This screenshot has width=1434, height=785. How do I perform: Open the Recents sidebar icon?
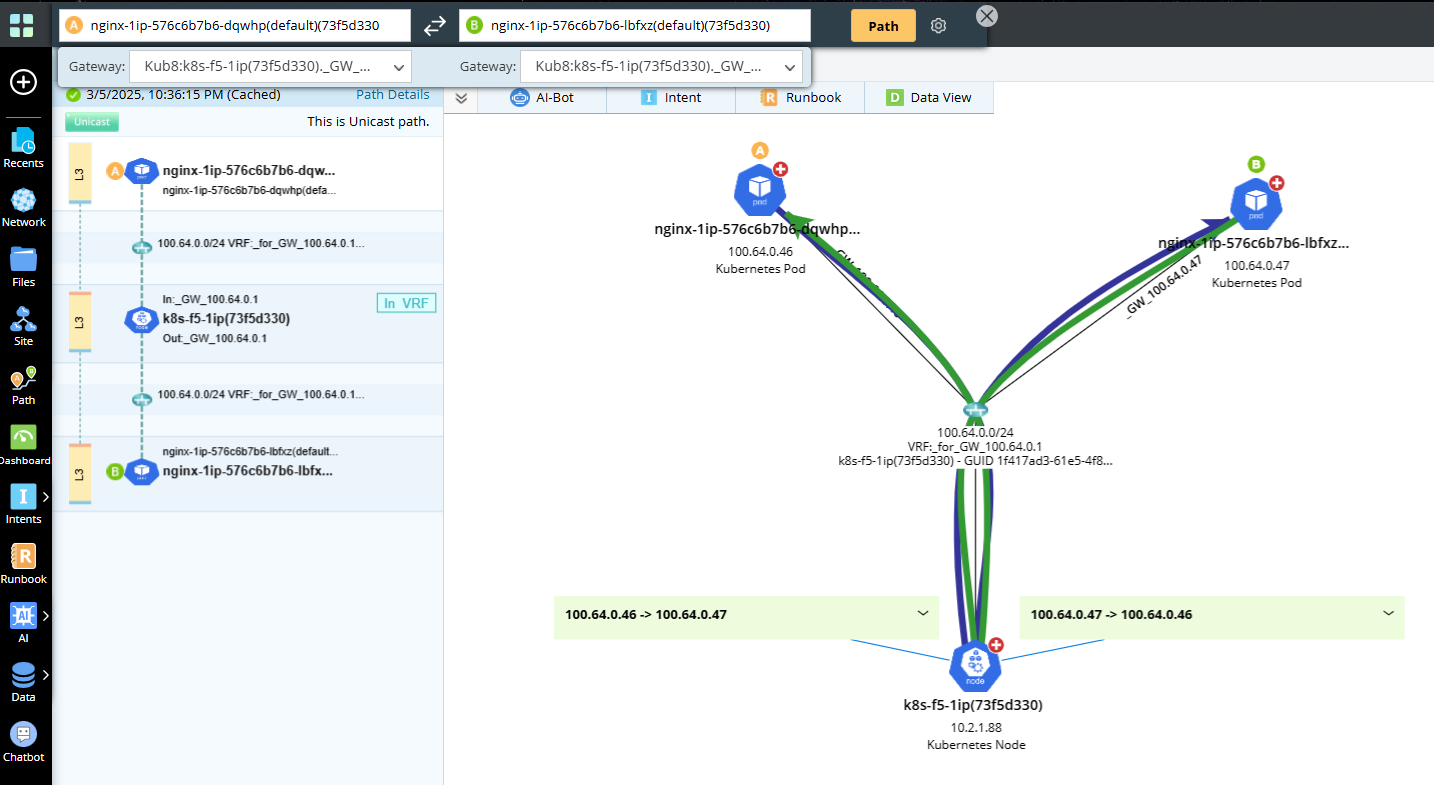point(23,148)
